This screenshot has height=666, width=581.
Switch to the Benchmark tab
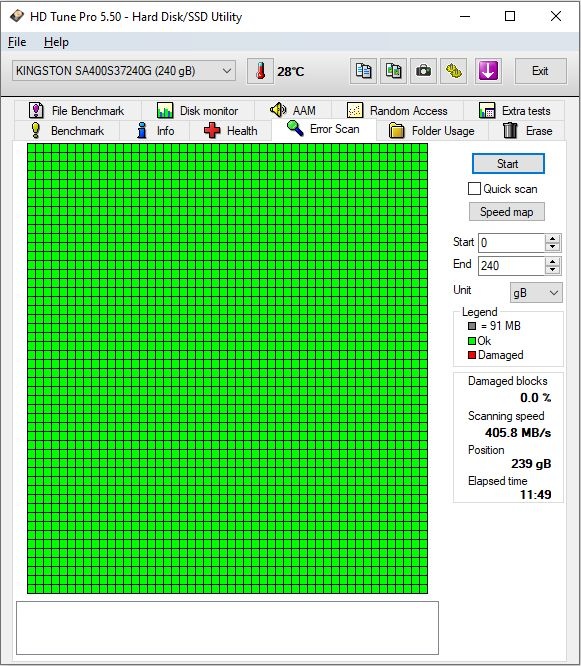tap(67, 130)
